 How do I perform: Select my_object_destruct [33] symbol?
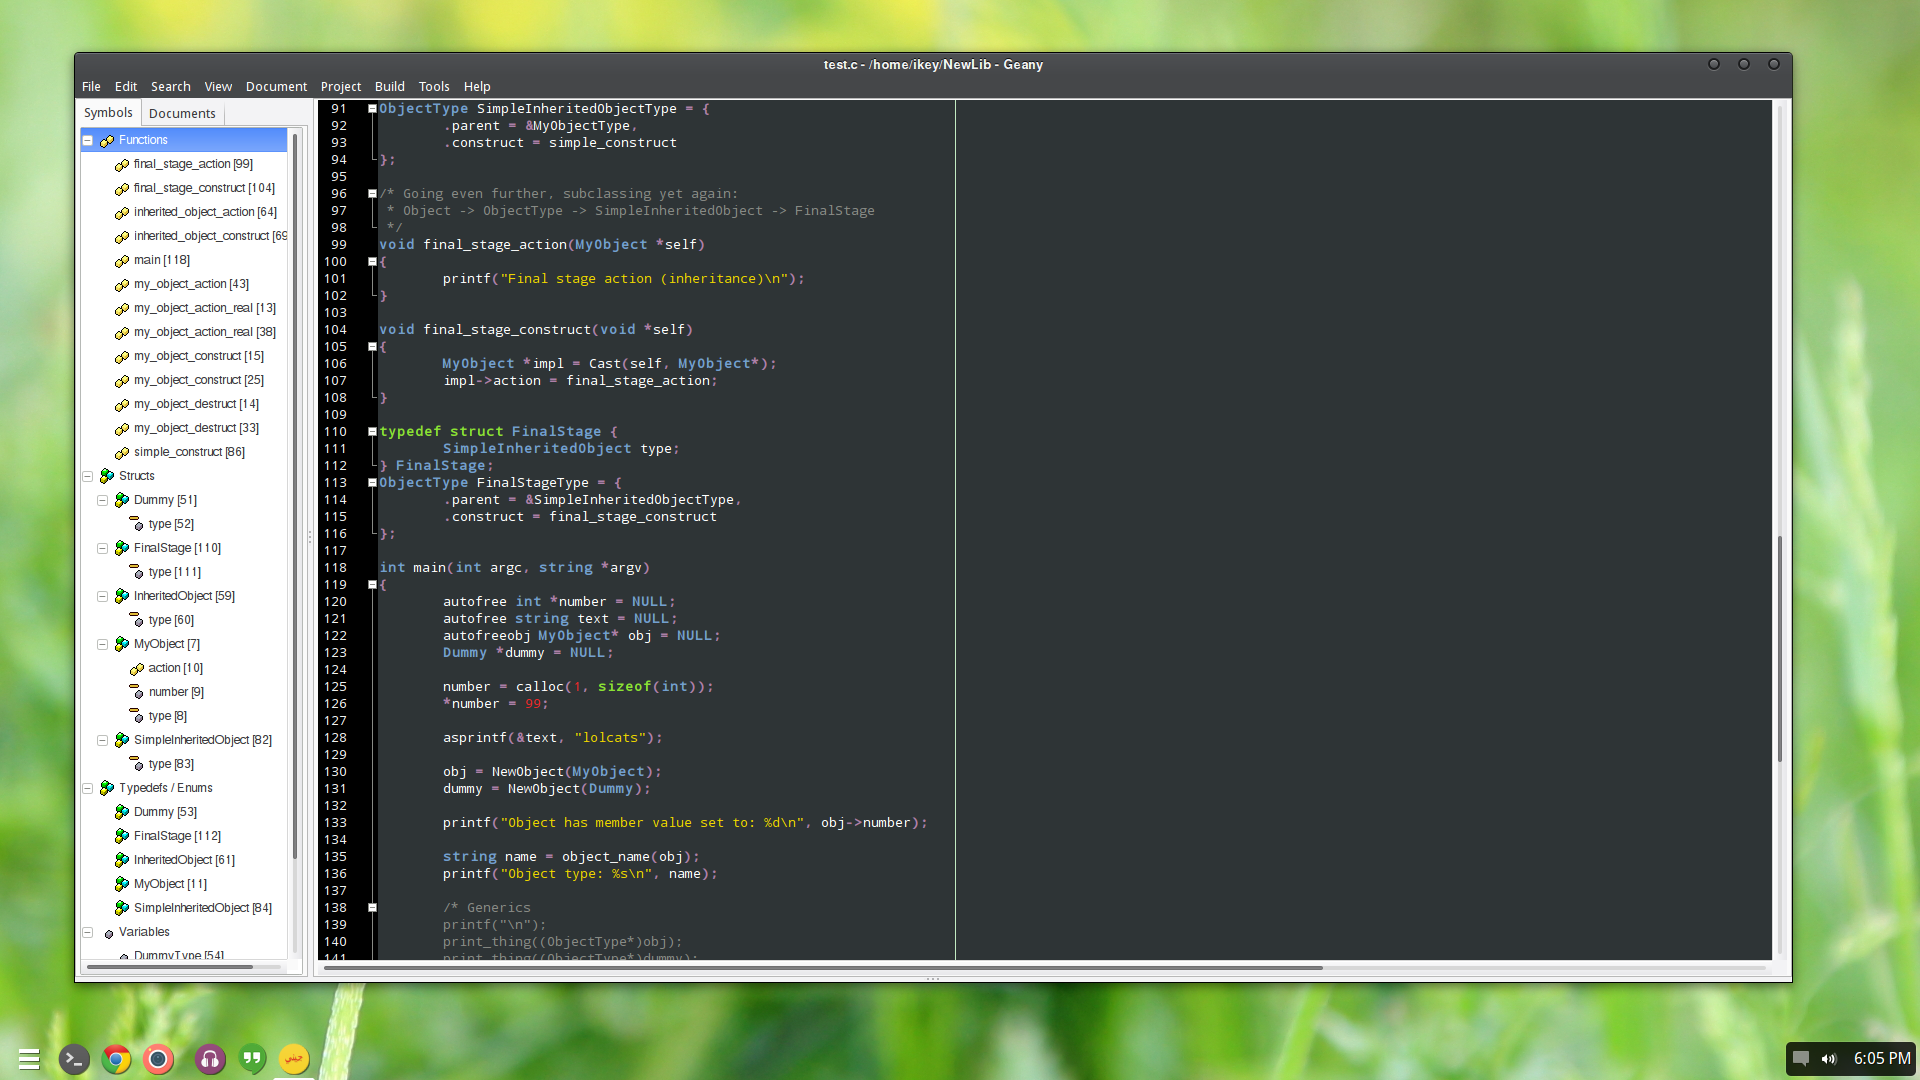196,428
